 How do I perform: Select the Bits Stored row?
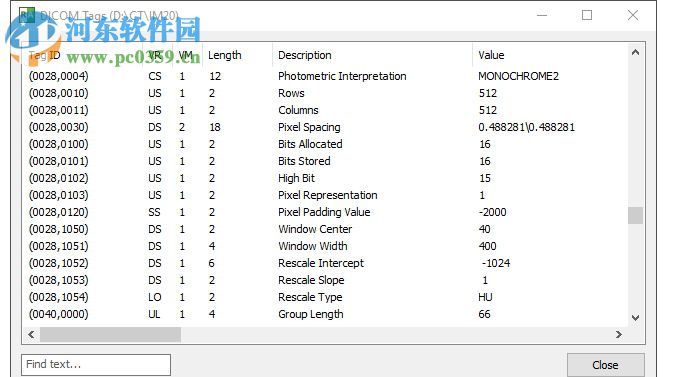coord(325,161)
